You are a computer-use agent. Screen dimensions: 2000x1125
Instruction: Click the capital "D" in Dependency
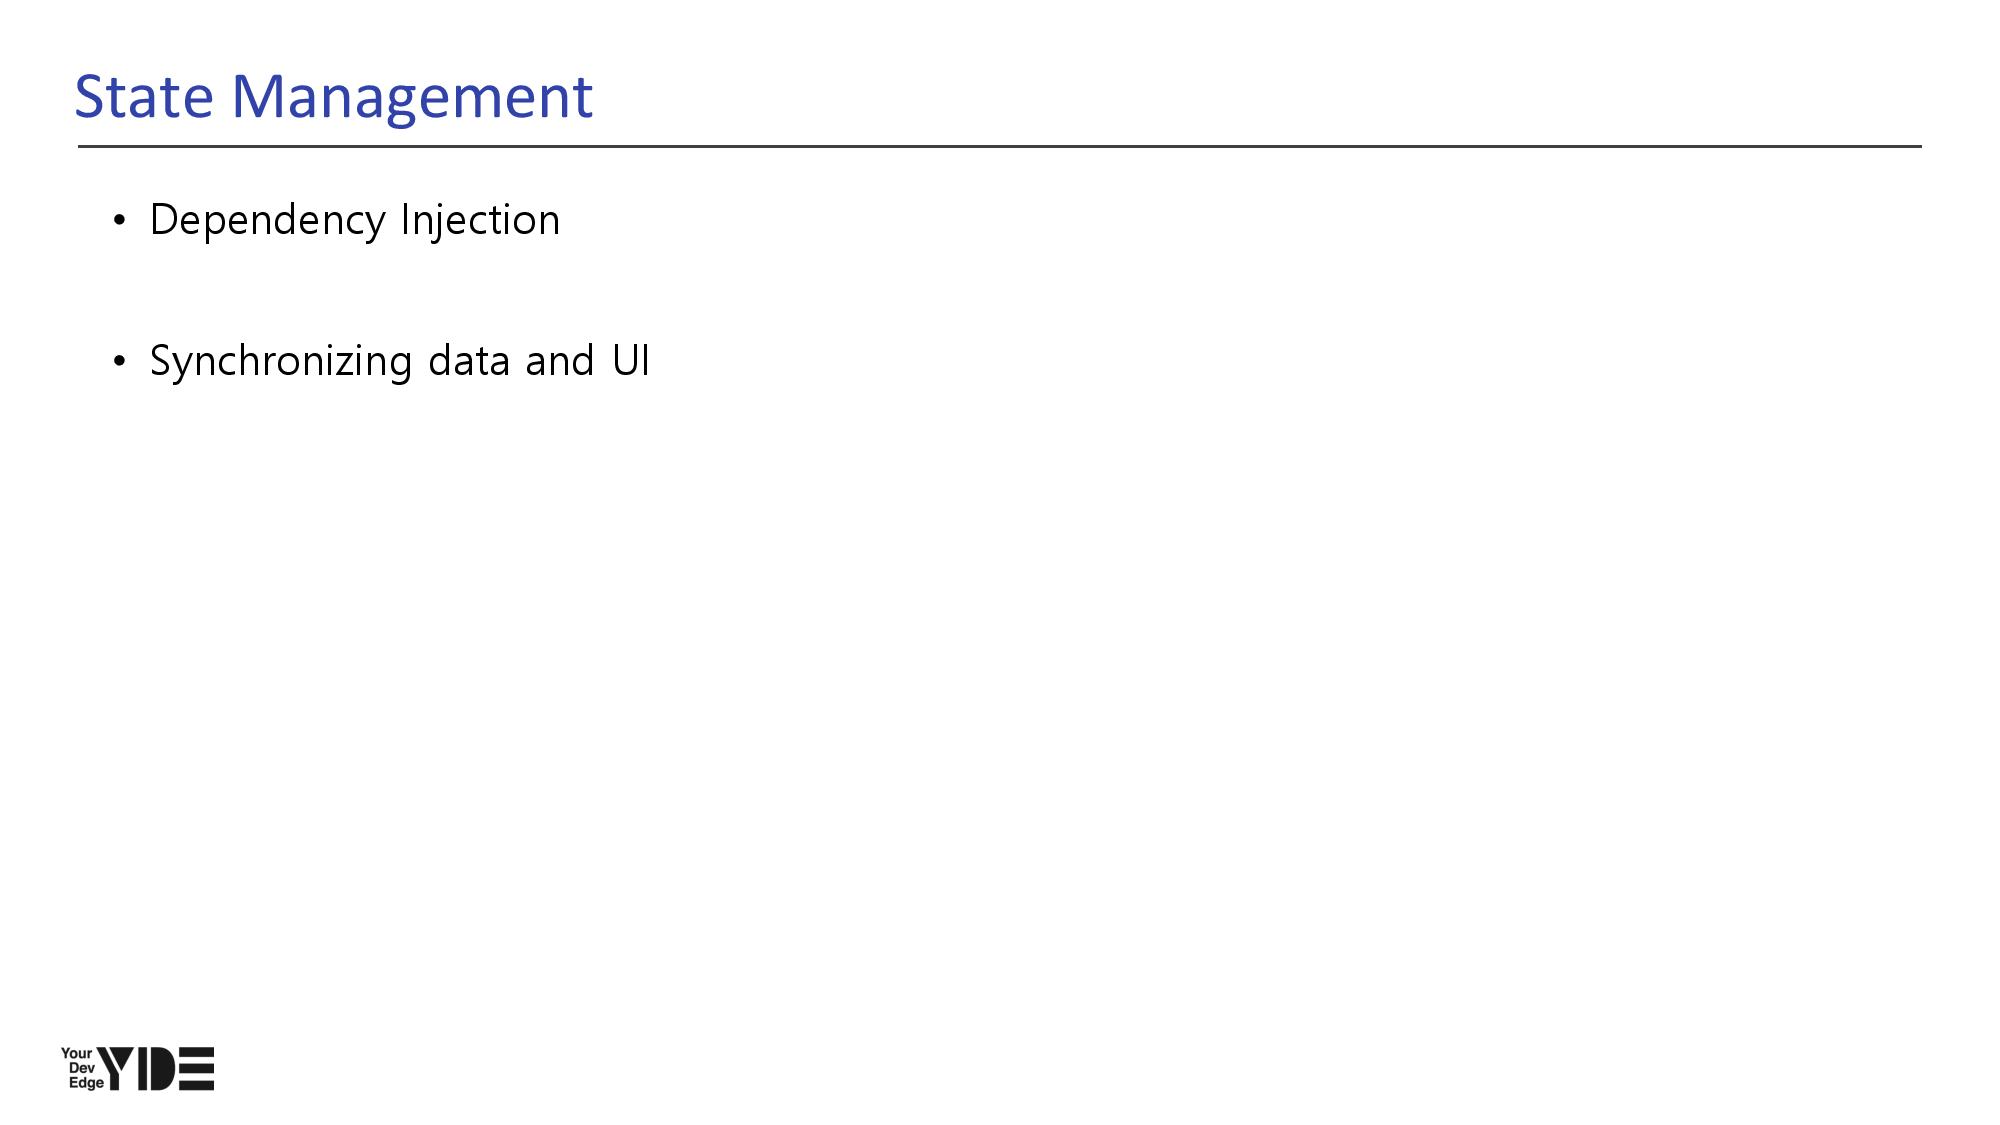tap(163, 220)
